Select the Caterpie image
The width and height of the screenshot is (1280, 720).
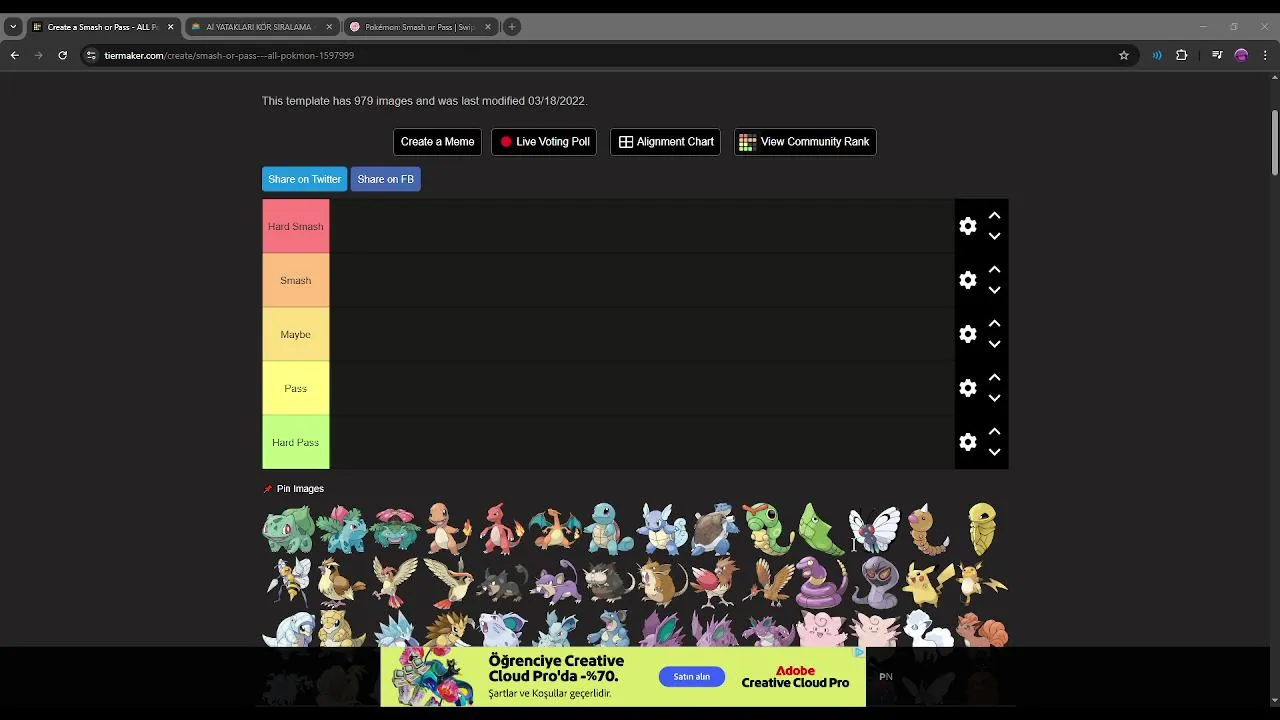[768, 529]
